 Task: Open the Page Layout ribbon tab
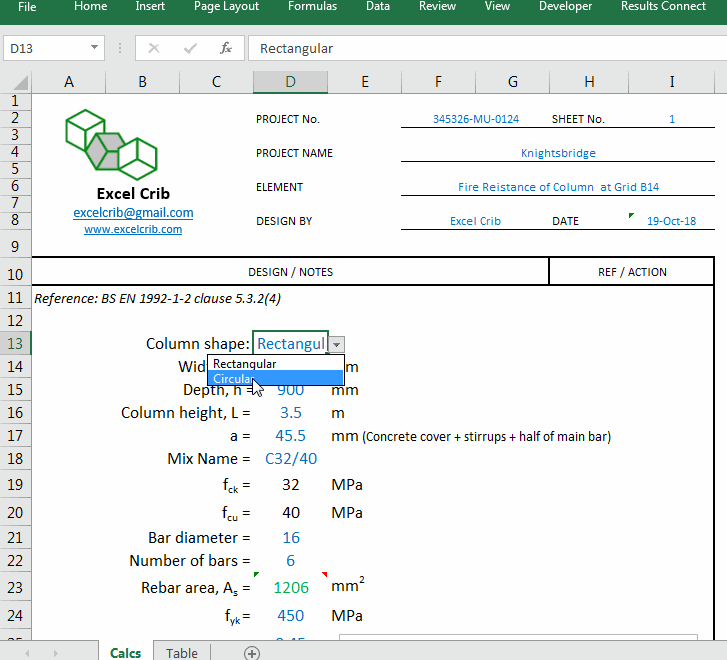point(226,7)
